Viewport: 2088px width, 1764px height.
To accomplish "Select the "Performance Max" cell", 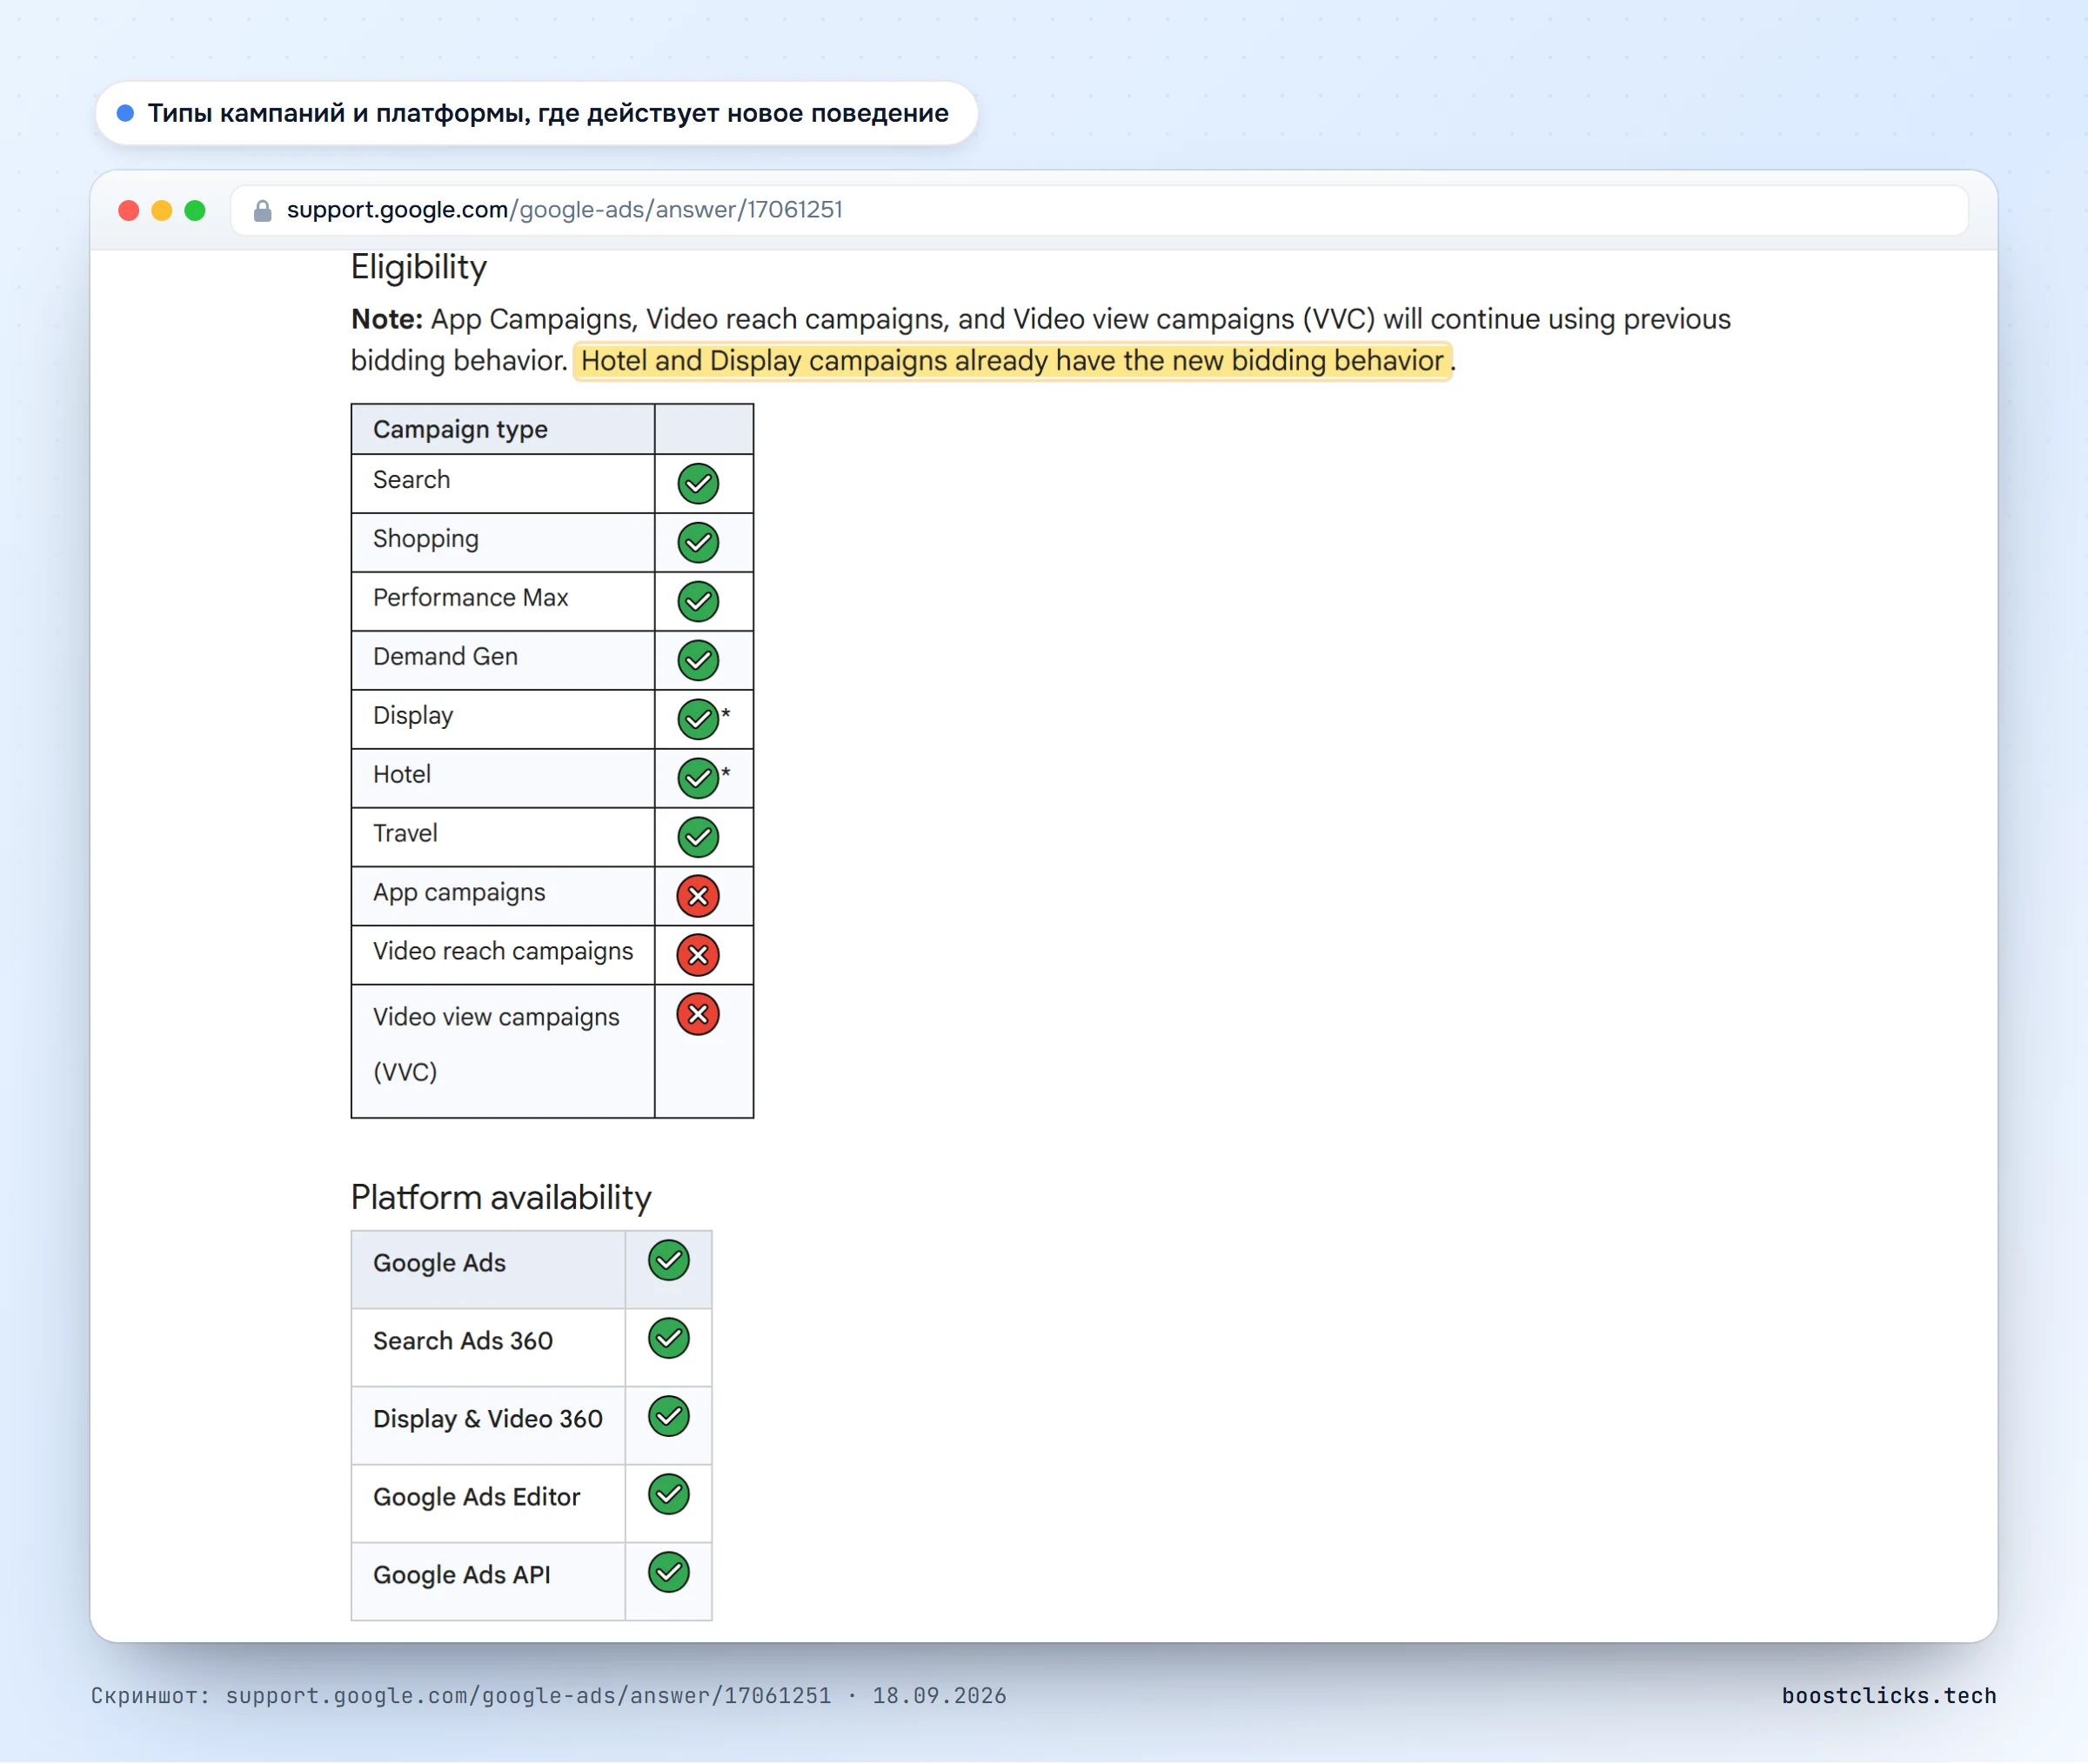I will 503,602.
